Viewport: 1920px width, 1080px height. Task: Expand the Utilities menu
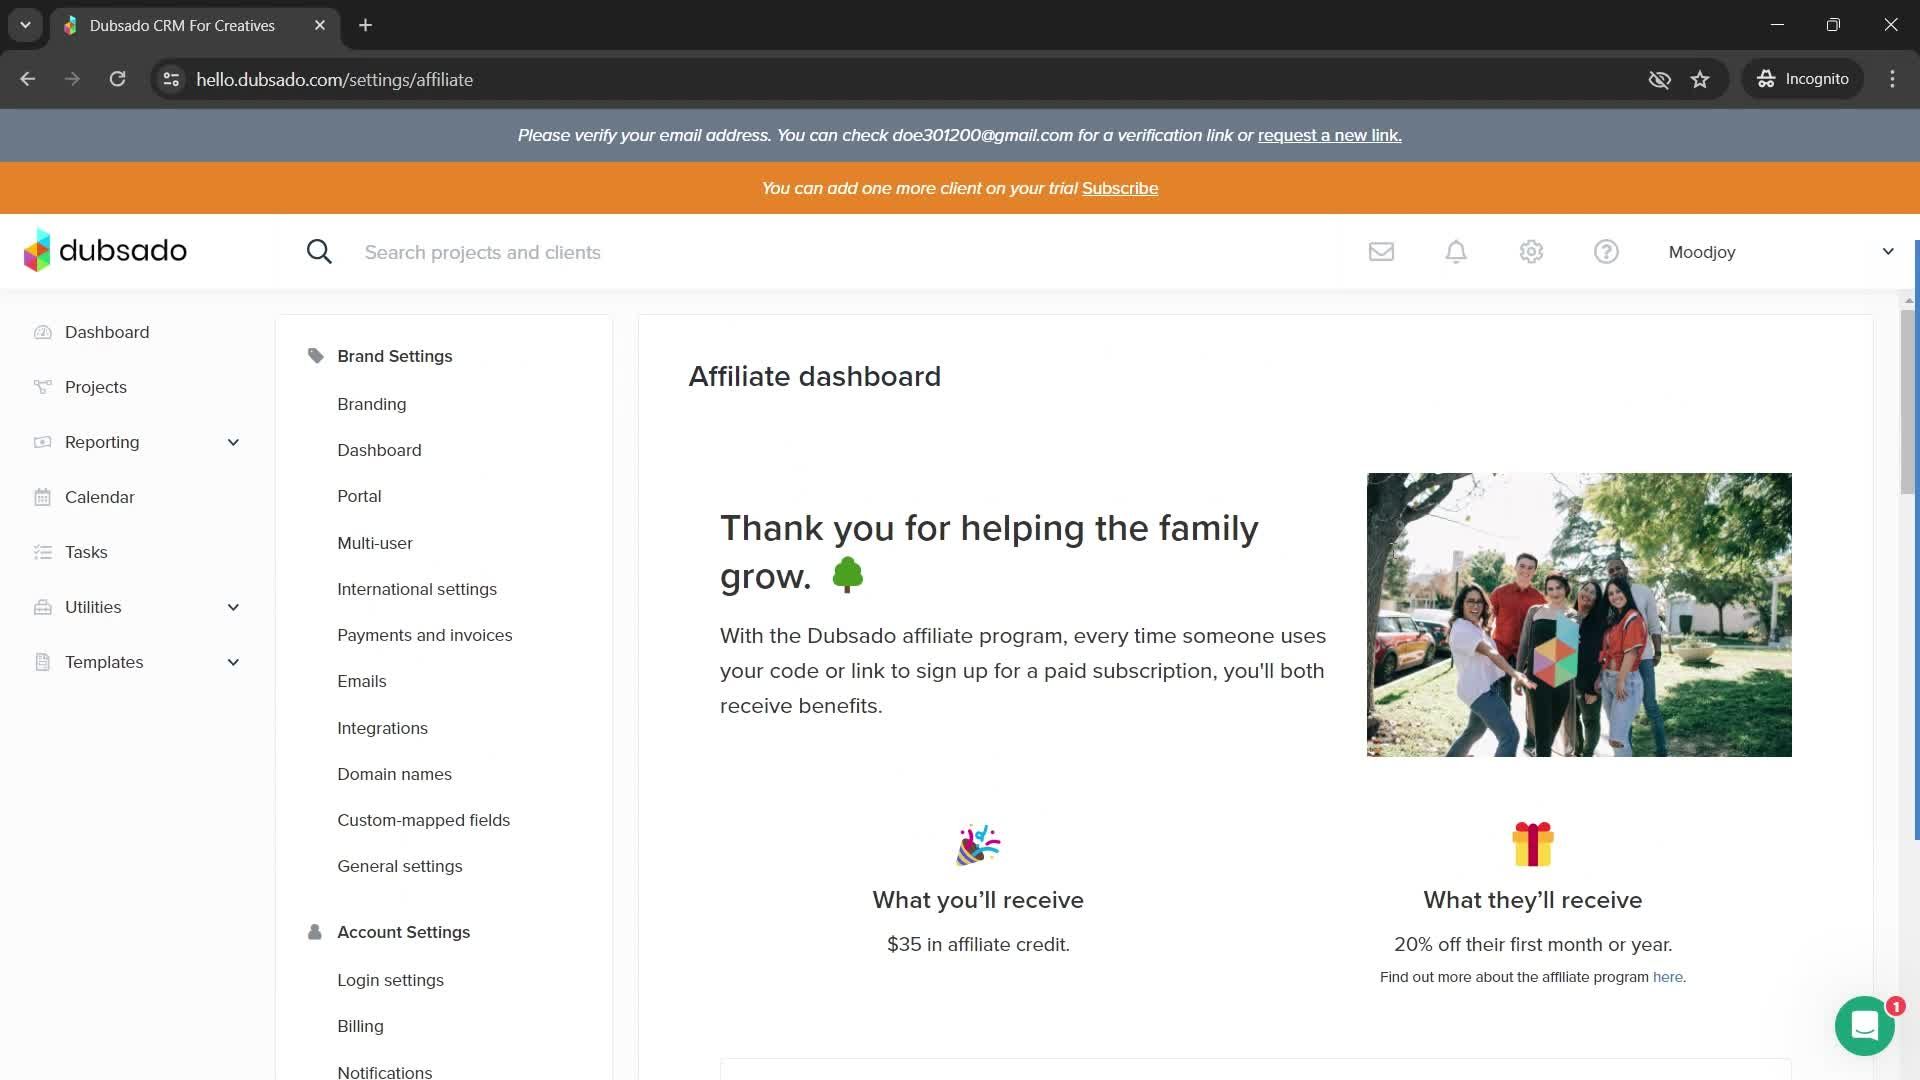tap(233, 607)
